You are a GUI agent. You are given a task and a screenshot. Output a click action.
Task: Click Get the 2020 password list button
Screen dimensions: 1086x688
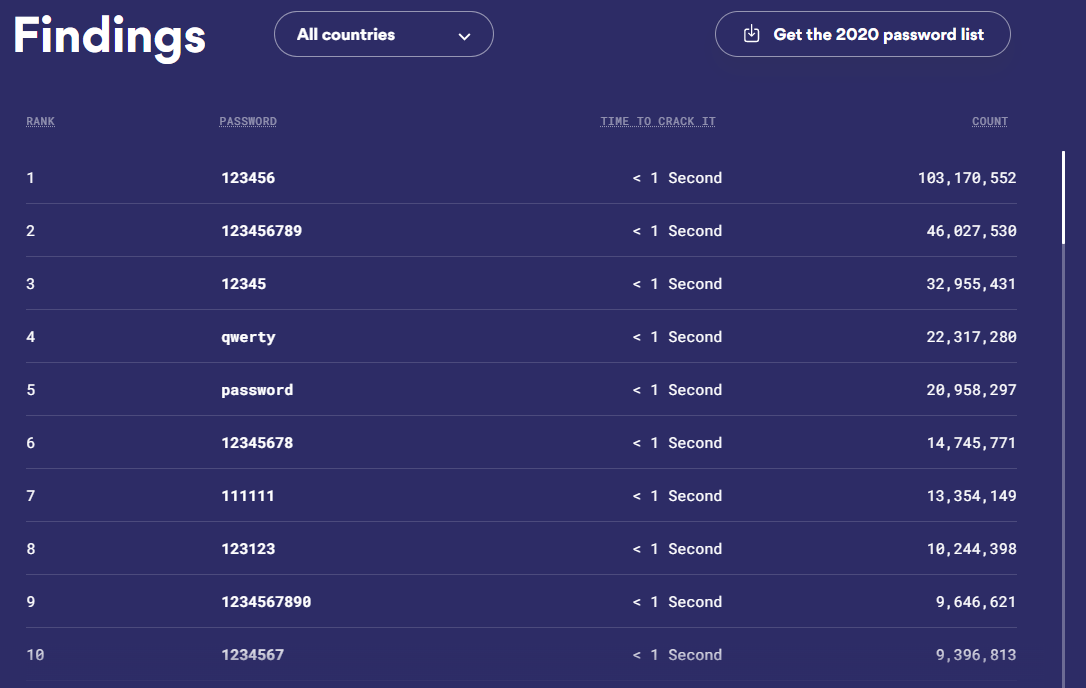click(x=862, y=35)
